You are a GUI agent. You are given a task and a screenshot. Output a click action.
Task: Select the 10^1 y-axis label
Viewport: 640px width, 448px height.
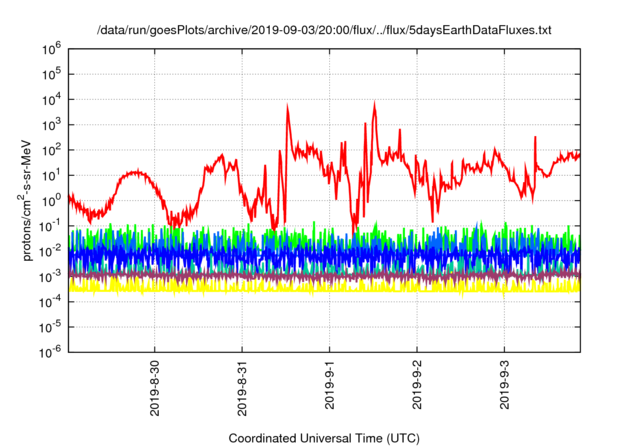(x=51, y=176)
